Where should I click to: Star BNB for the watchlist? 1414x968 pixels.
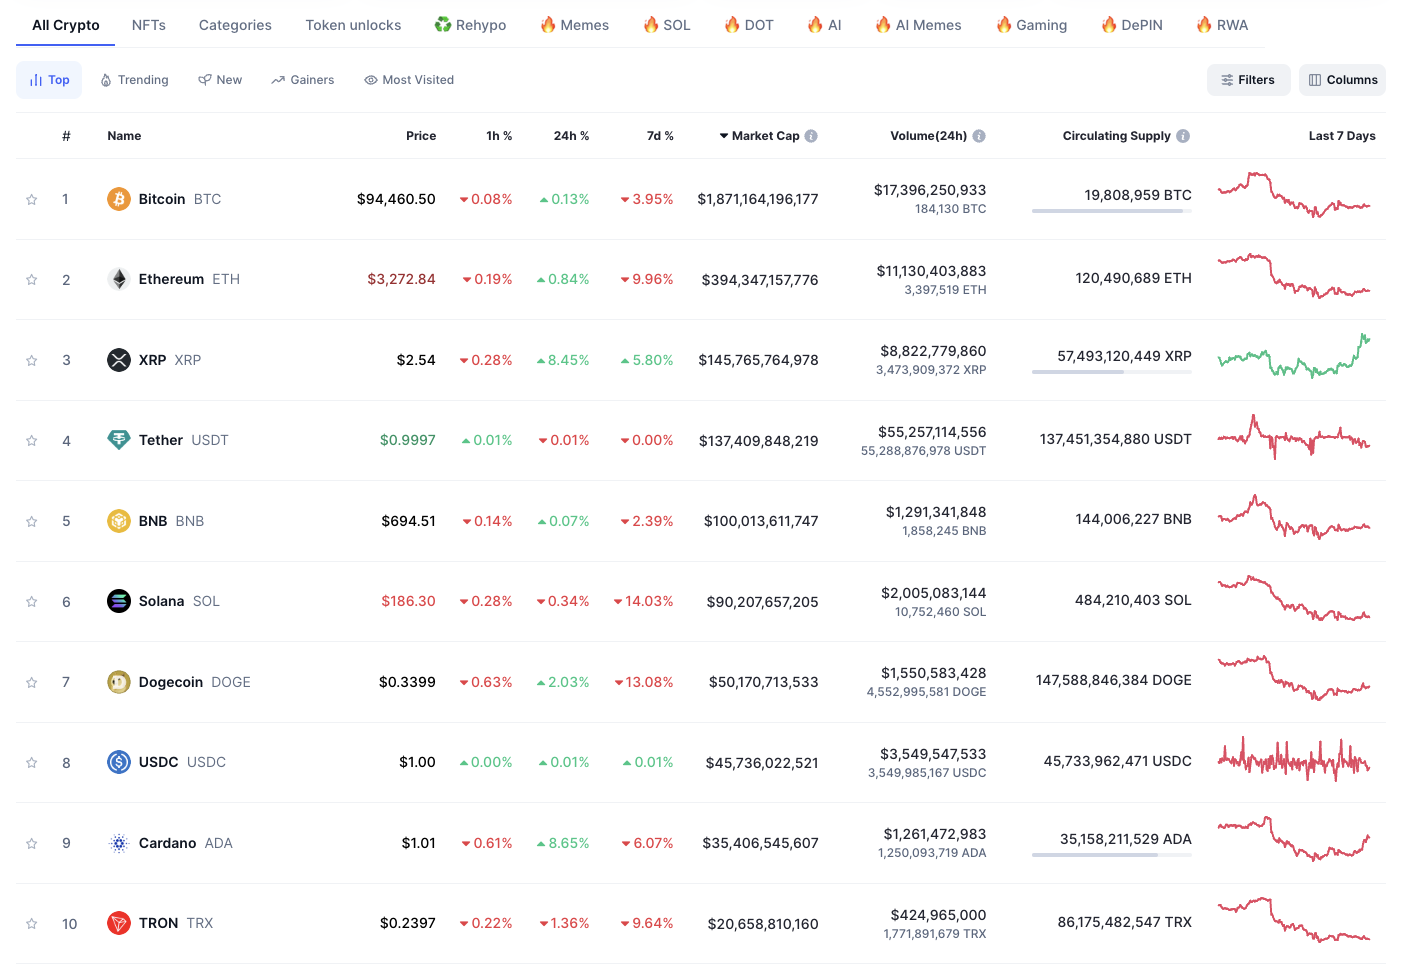click(32, 521)
